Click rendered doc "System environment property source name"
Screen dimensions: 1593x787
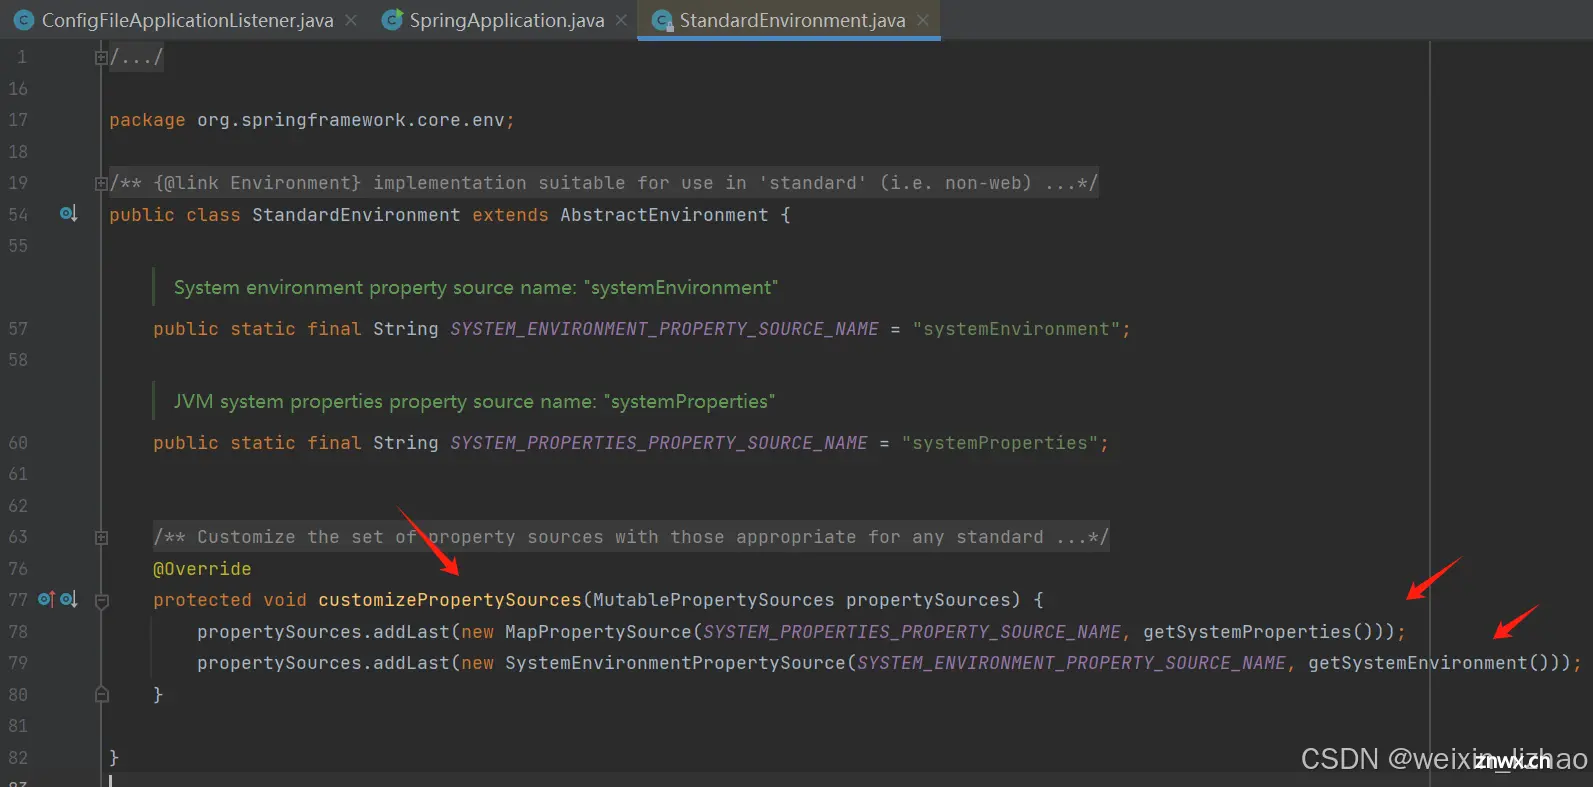476,288
